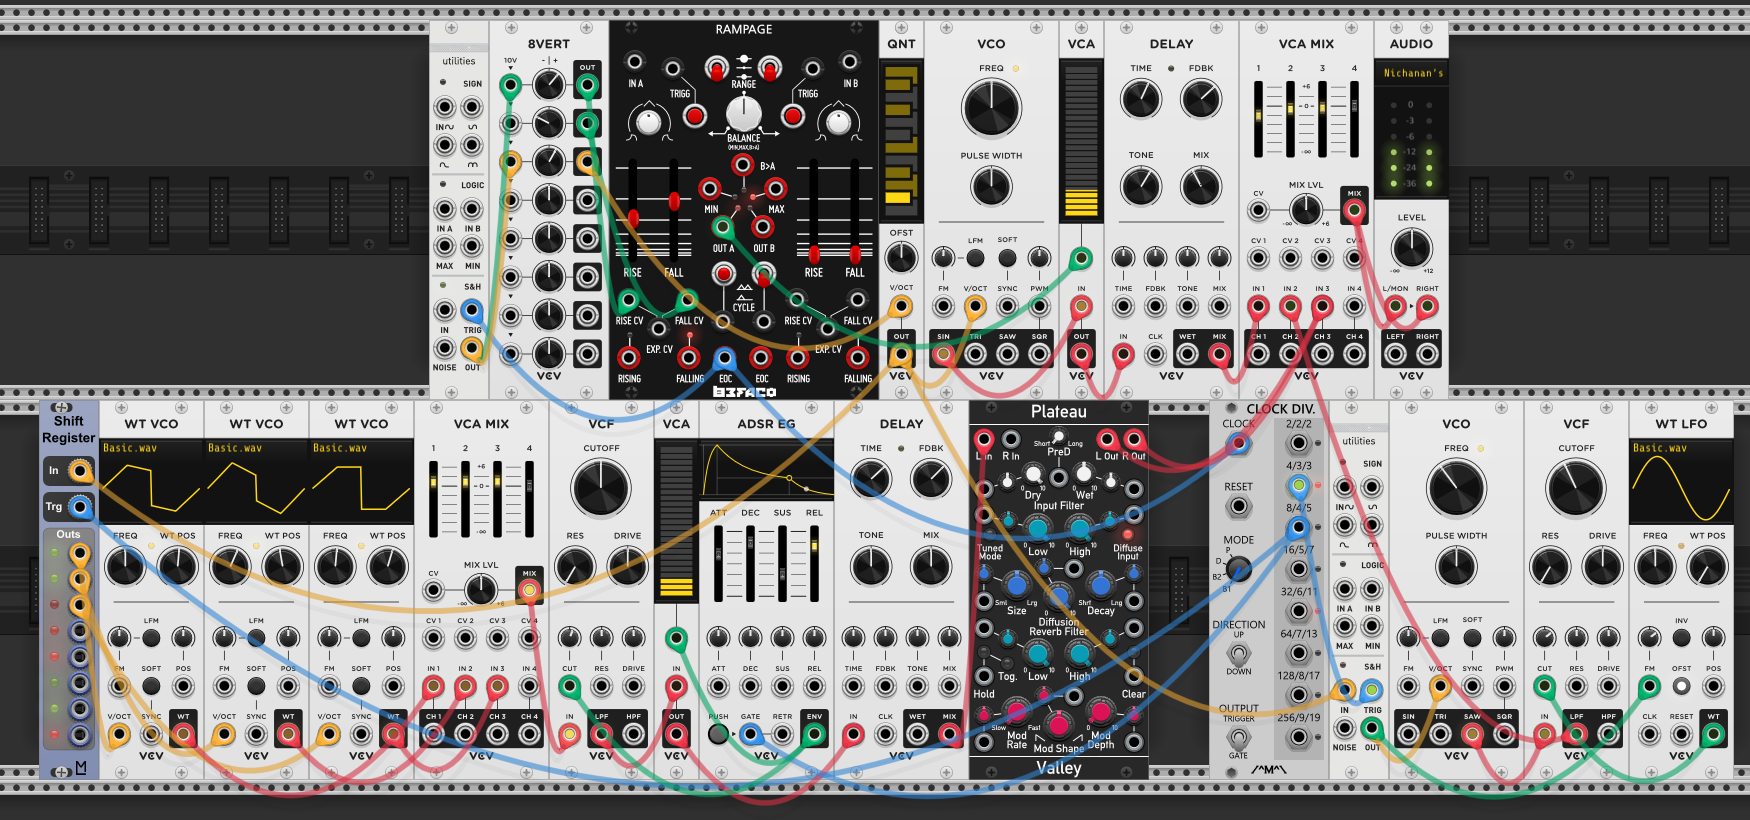Click the top-rack VCO SYNC input jack
1750x820 pixels.
coord(1007,306)
